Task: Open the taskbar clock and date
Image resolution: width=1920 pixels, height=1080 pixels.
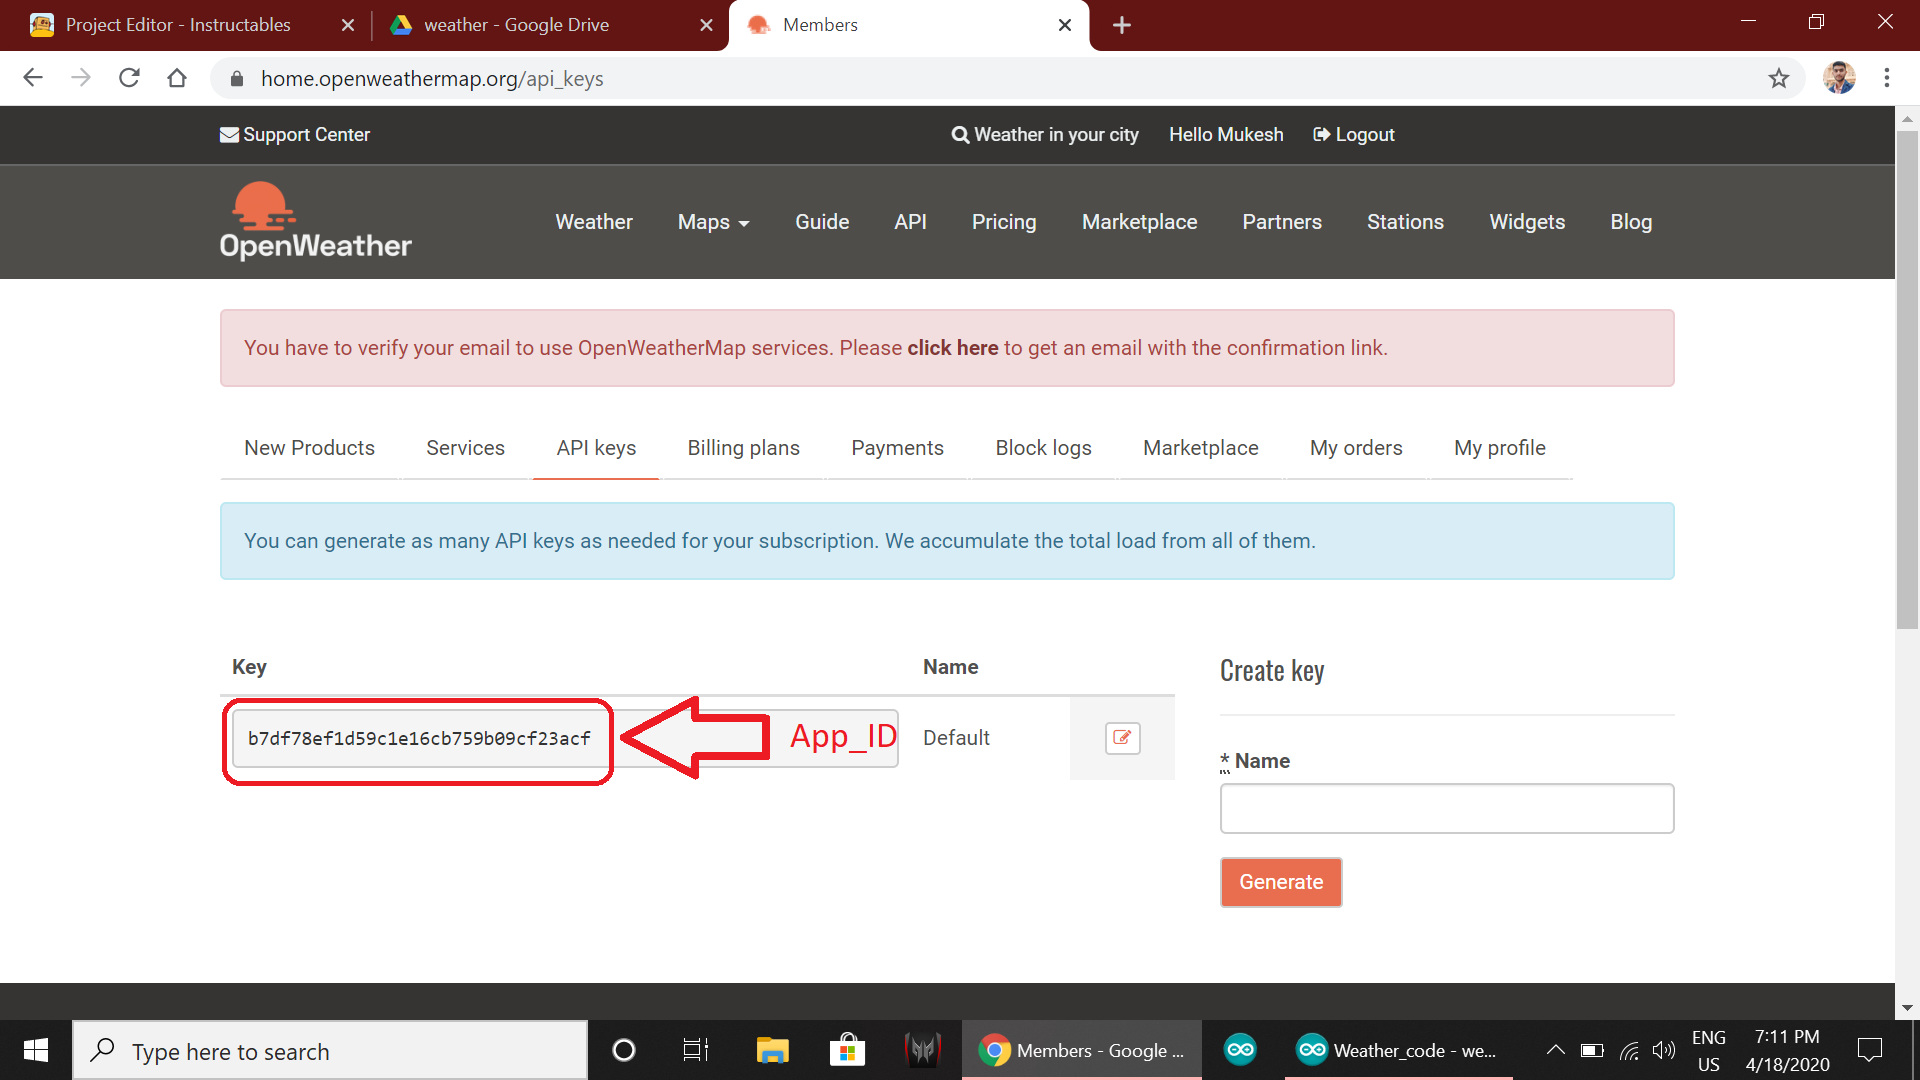Action: coord(1788,1050)
